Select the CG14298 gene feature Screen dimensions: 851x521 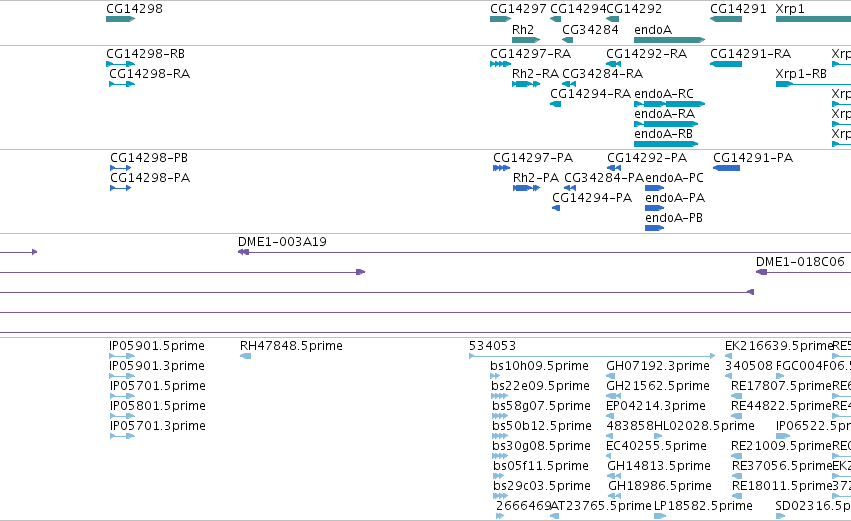[x=120, y=19]
